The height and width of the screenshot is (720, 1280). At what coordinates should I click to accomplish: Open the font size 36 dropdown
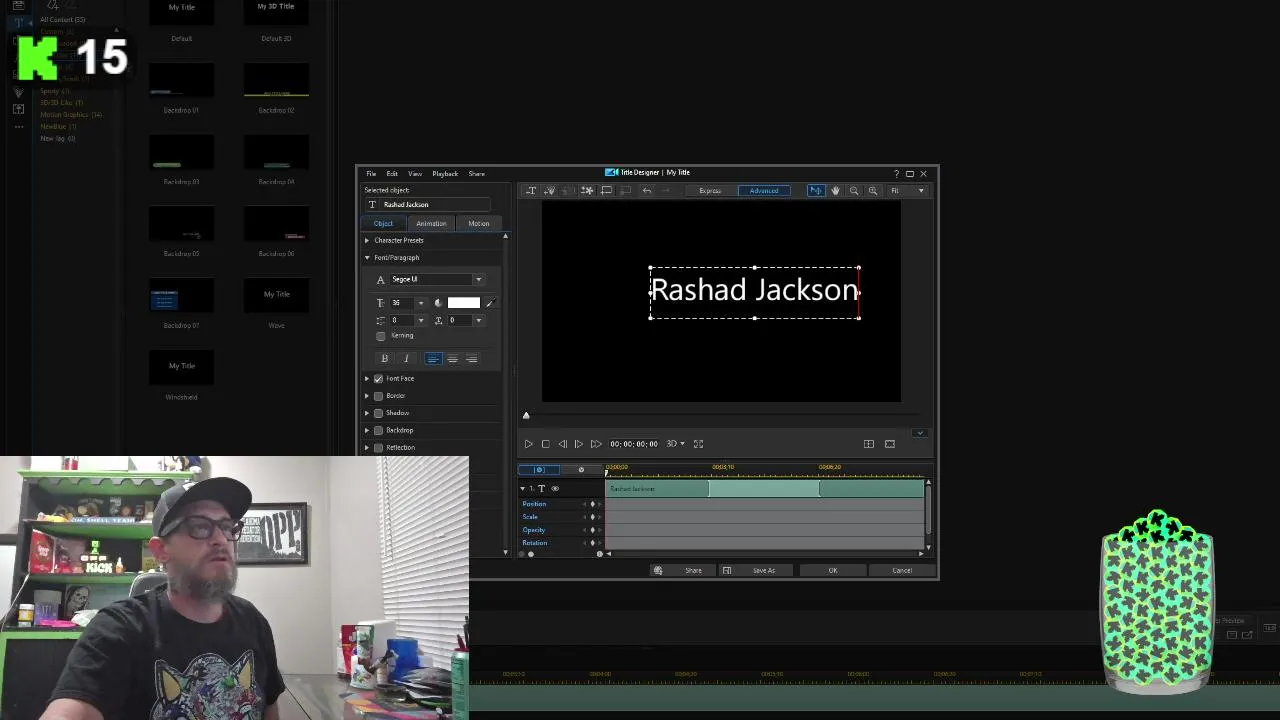pyautogui.click(x=420, y=303)
